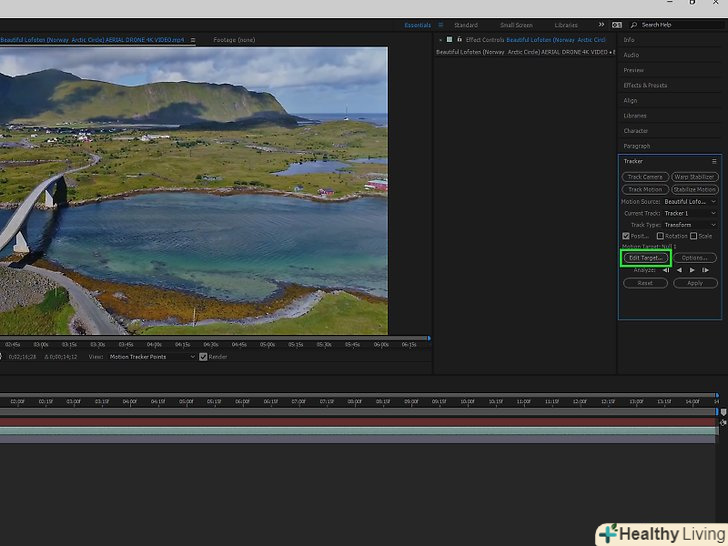This screenshot has width=728, height=546.
Task: Click the Edit Target button
Action: coord(645,258)
